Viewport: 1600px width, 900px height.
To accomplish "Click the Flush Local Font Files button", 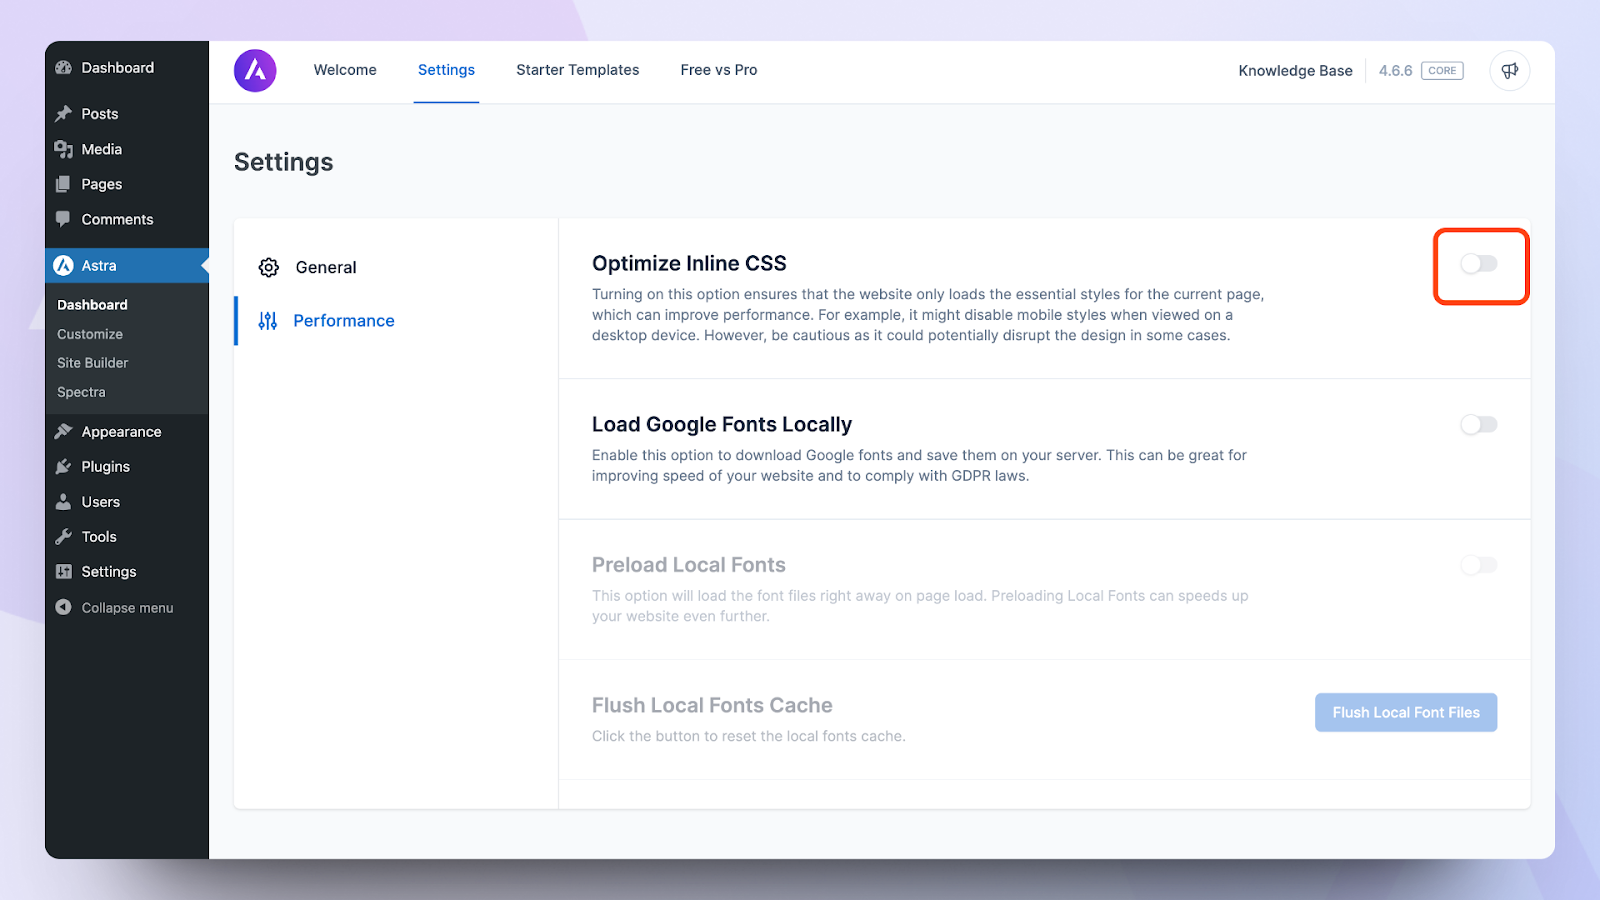I will pos(1406,713).
